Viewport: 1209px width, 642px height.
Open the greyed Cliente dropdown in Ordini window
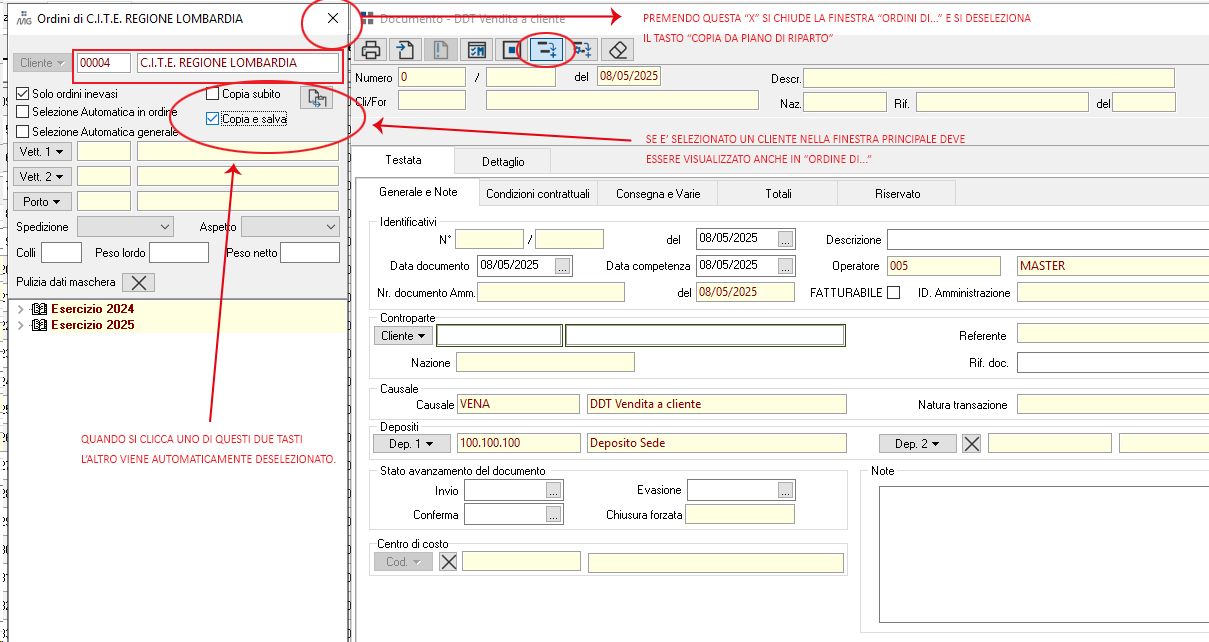pos(43,63)
